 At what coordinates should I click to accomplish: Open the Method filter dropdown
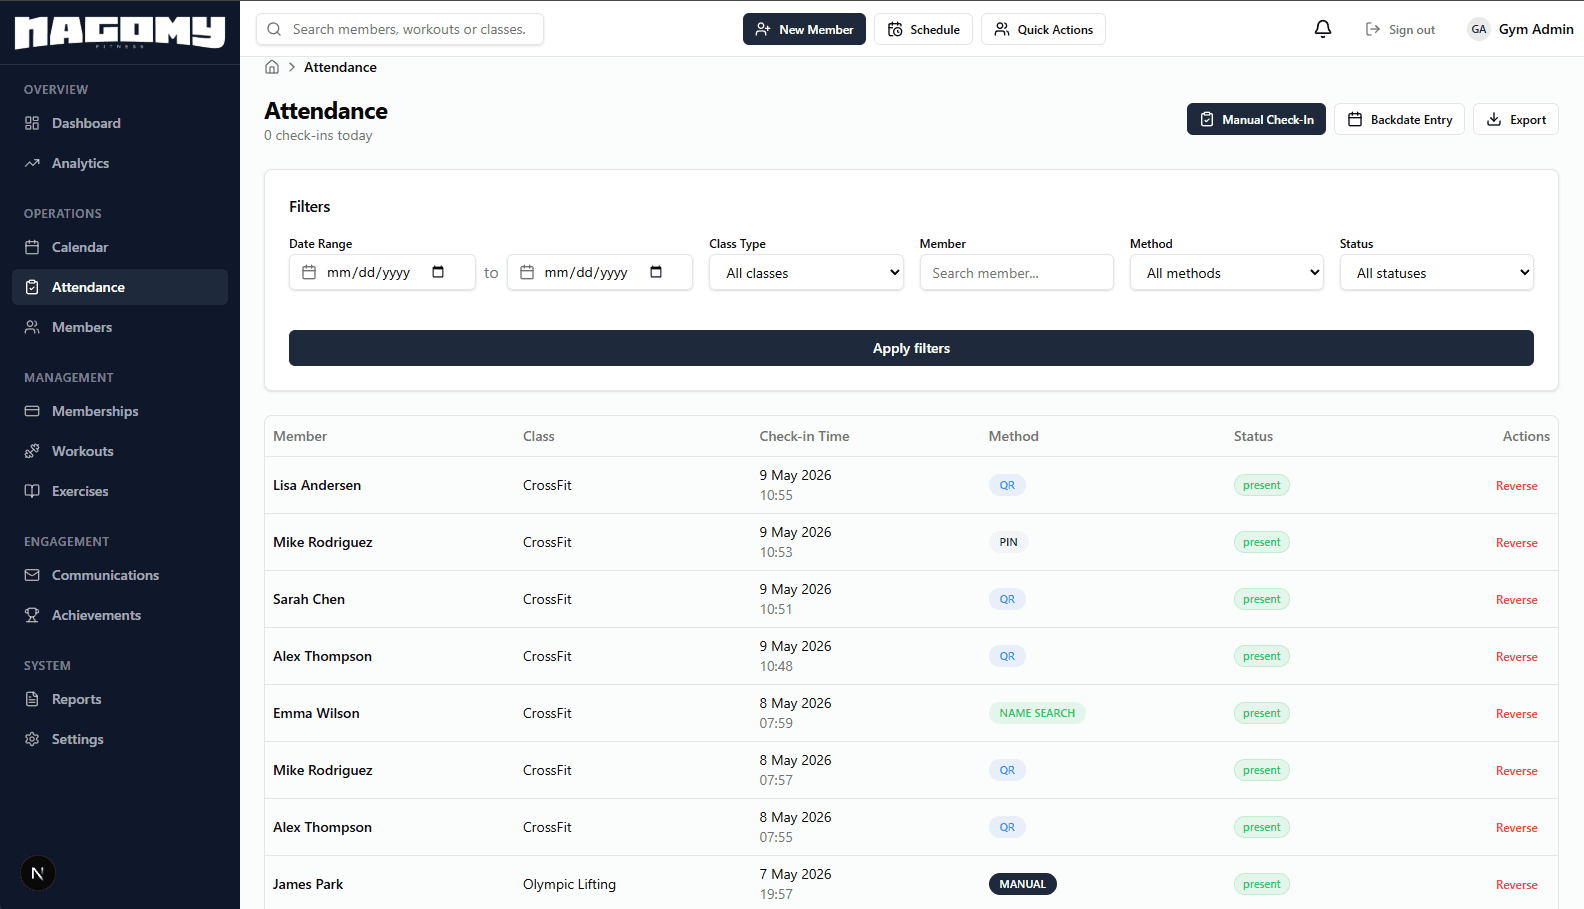tap(1227, 272)
